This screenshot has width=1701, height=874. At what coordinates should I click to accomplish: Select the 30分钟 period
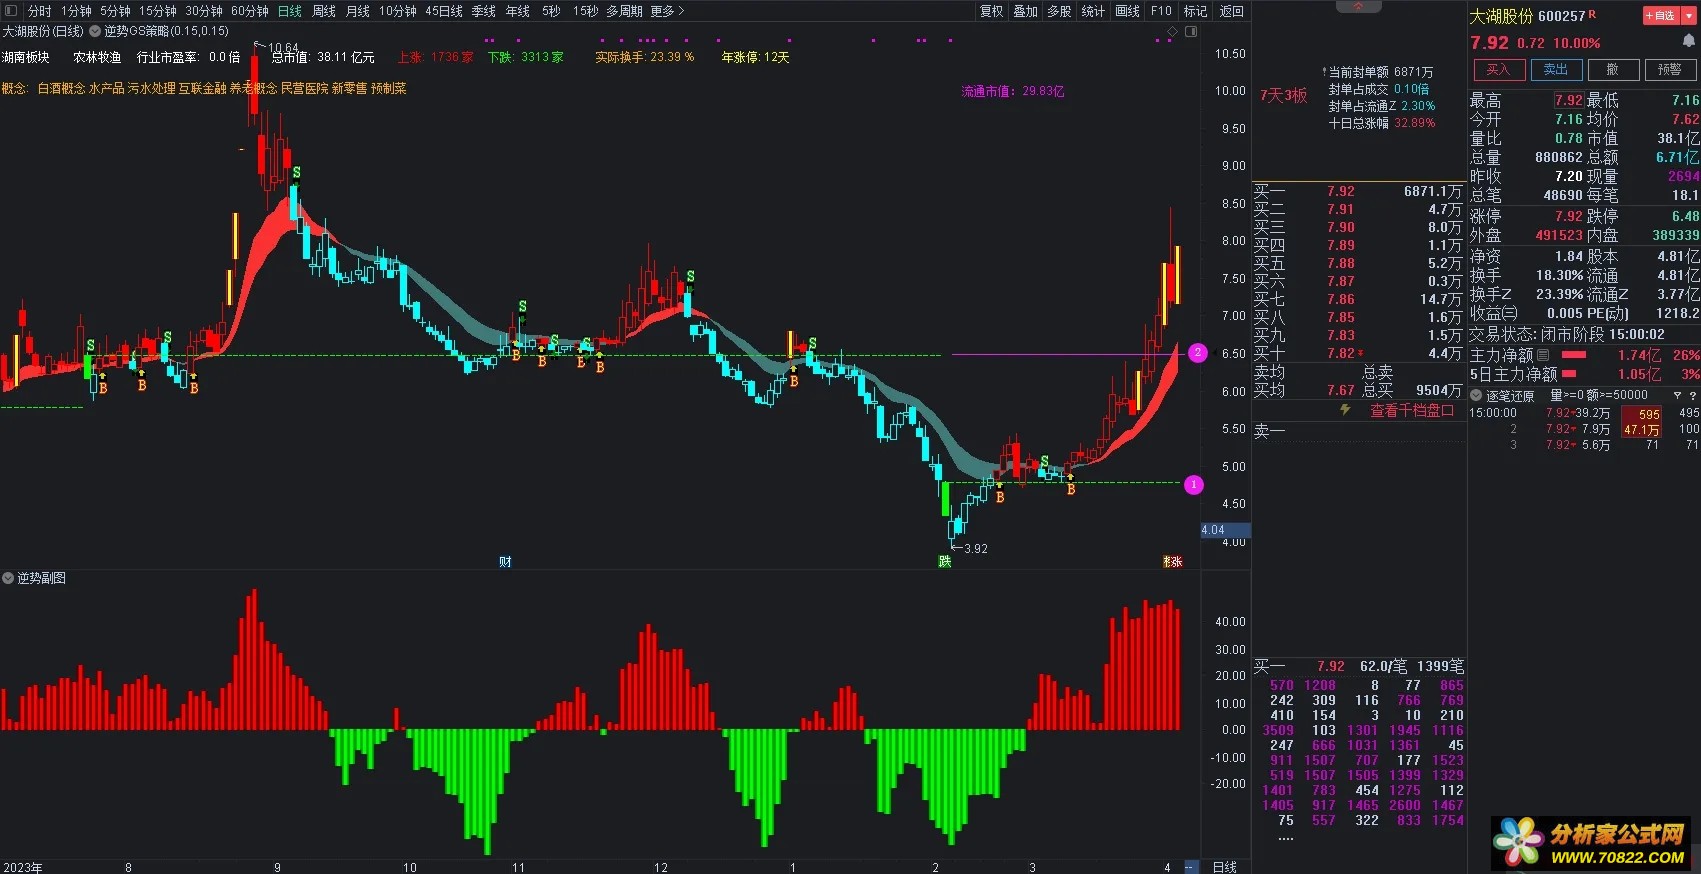203,11
